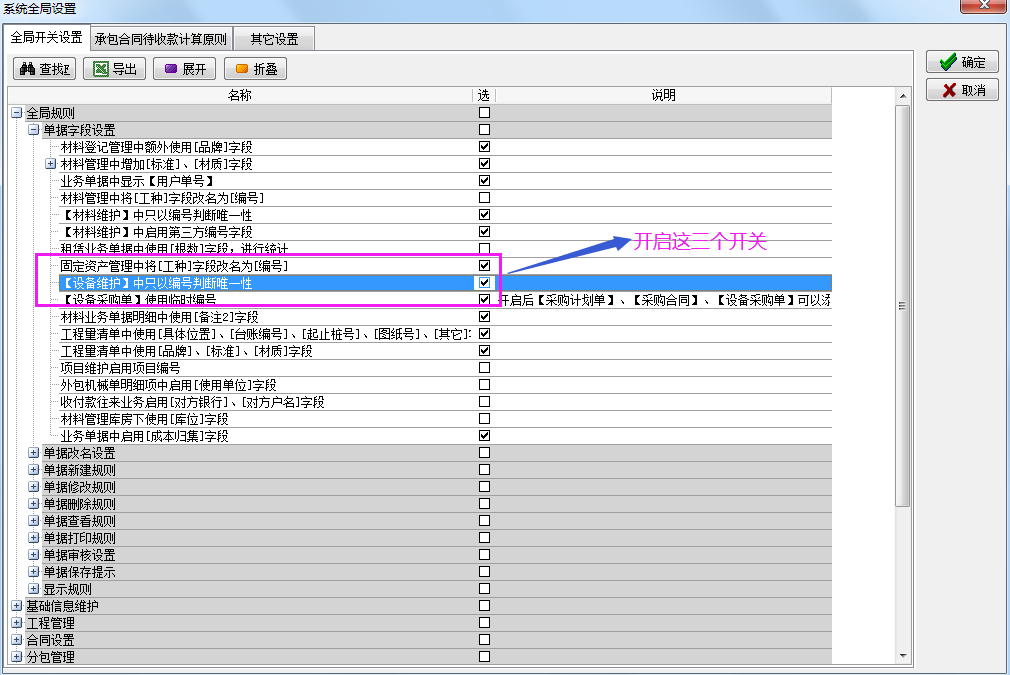Viewport: 1010px width, 675px height.
Task: Switch to 承包合同待收款计算原则 tab
Action: click(161, 40)
